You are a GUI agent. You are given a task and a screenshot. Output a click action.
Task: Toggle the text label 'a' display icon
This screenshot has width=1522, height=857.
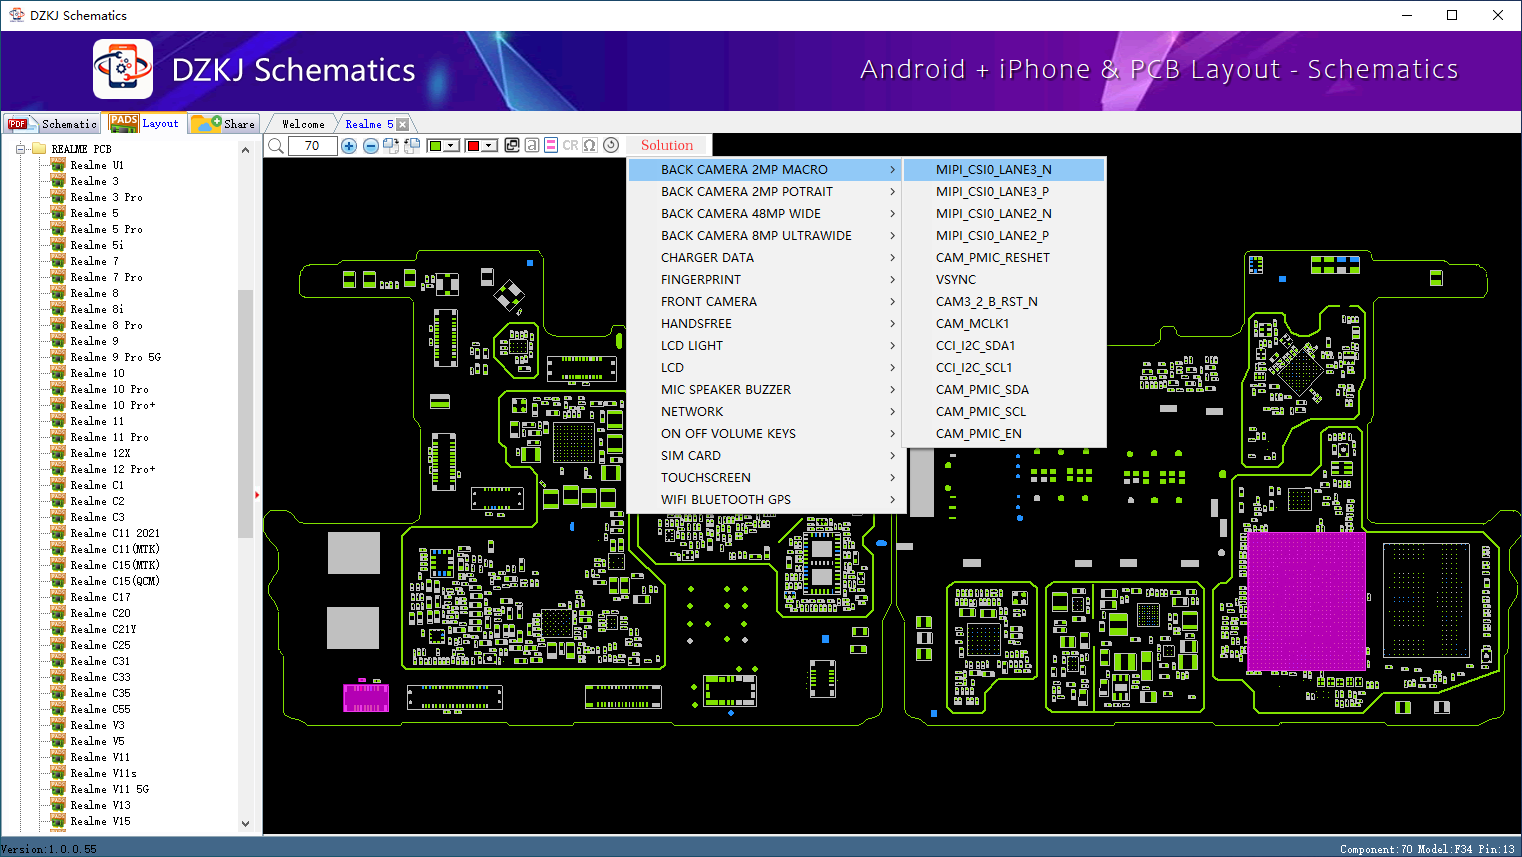[x=532, y=146]
